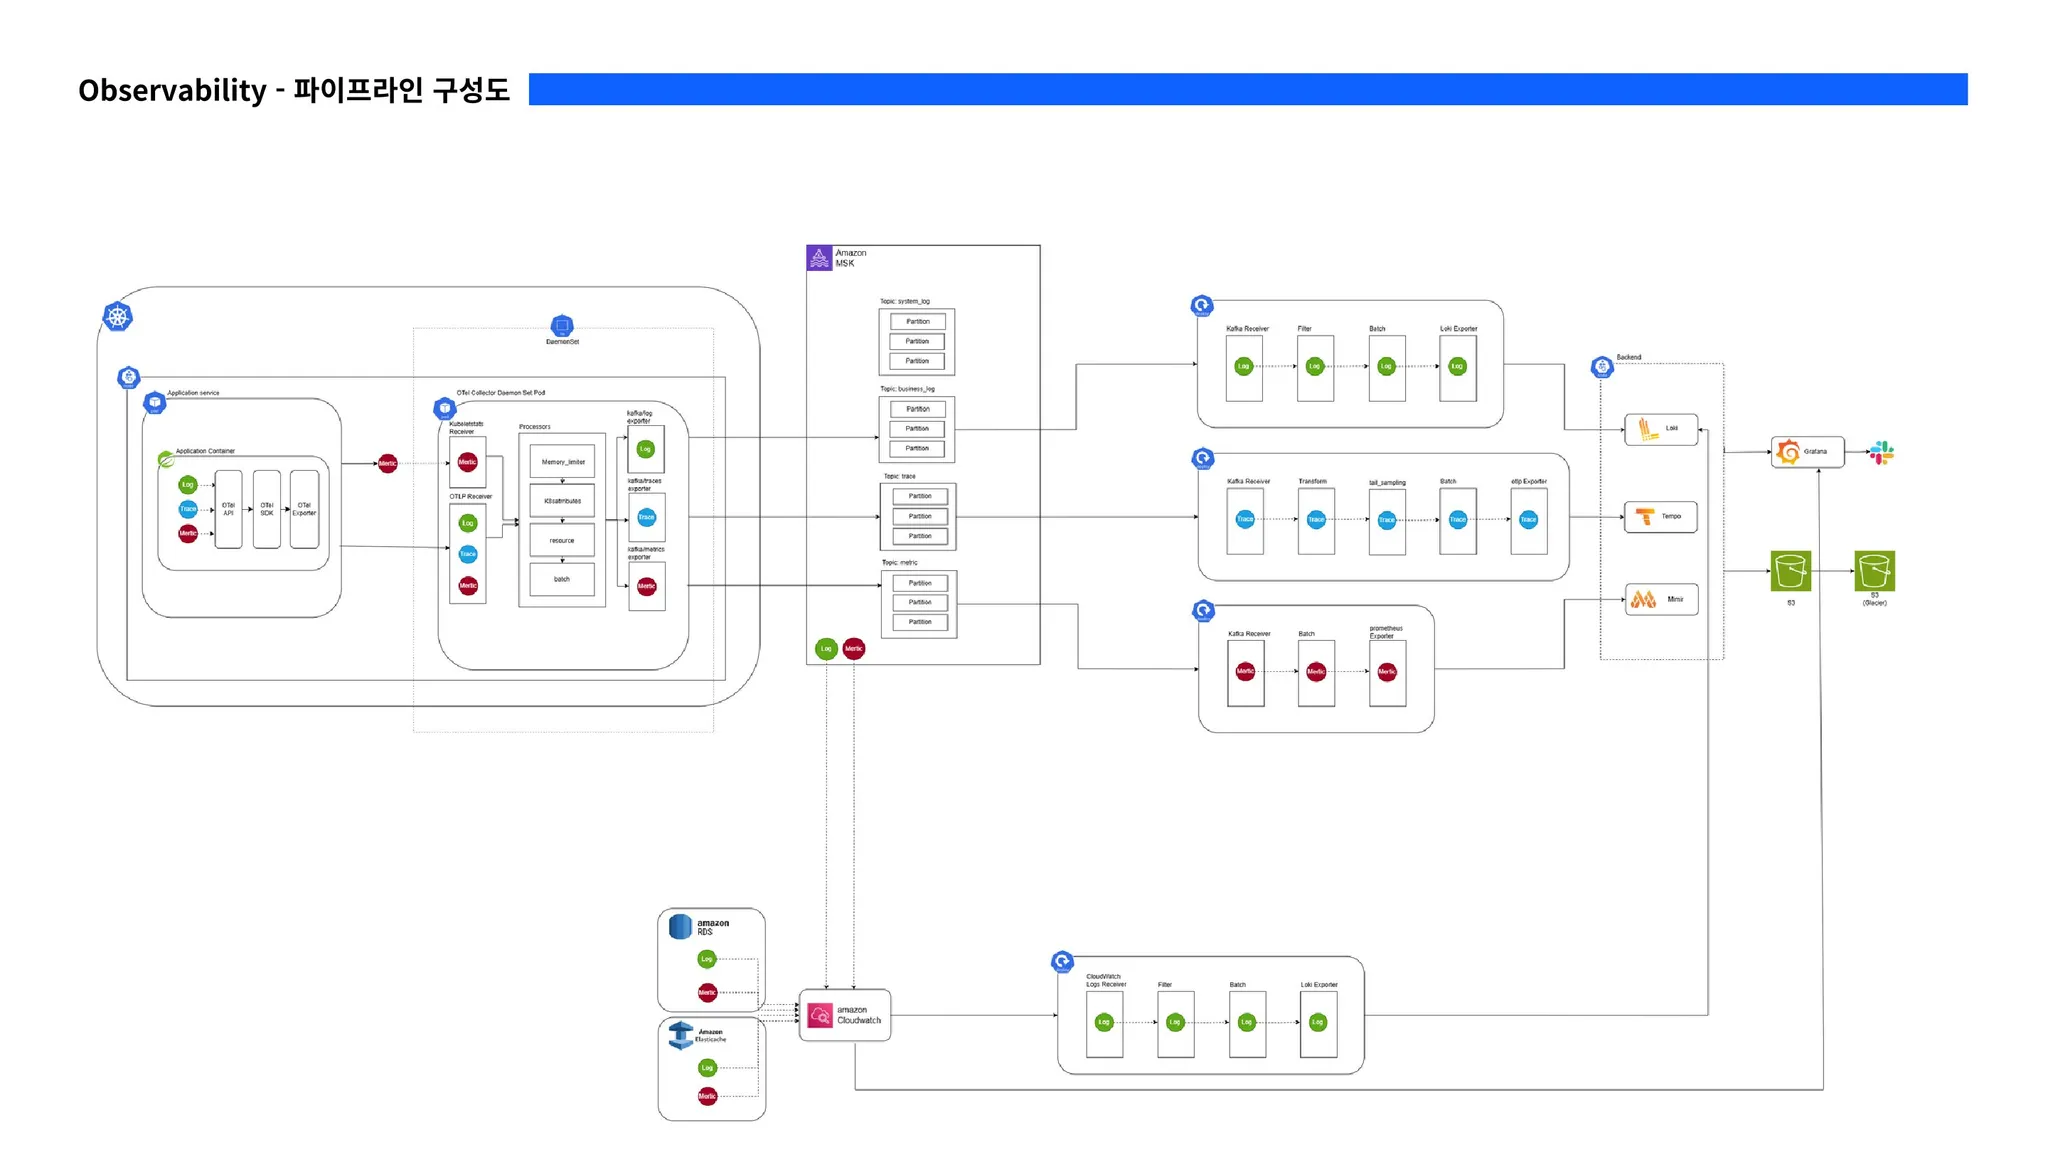Select the Loki logo icon
This screenshot has width=2048, height=1152.
pos(1647,430)
